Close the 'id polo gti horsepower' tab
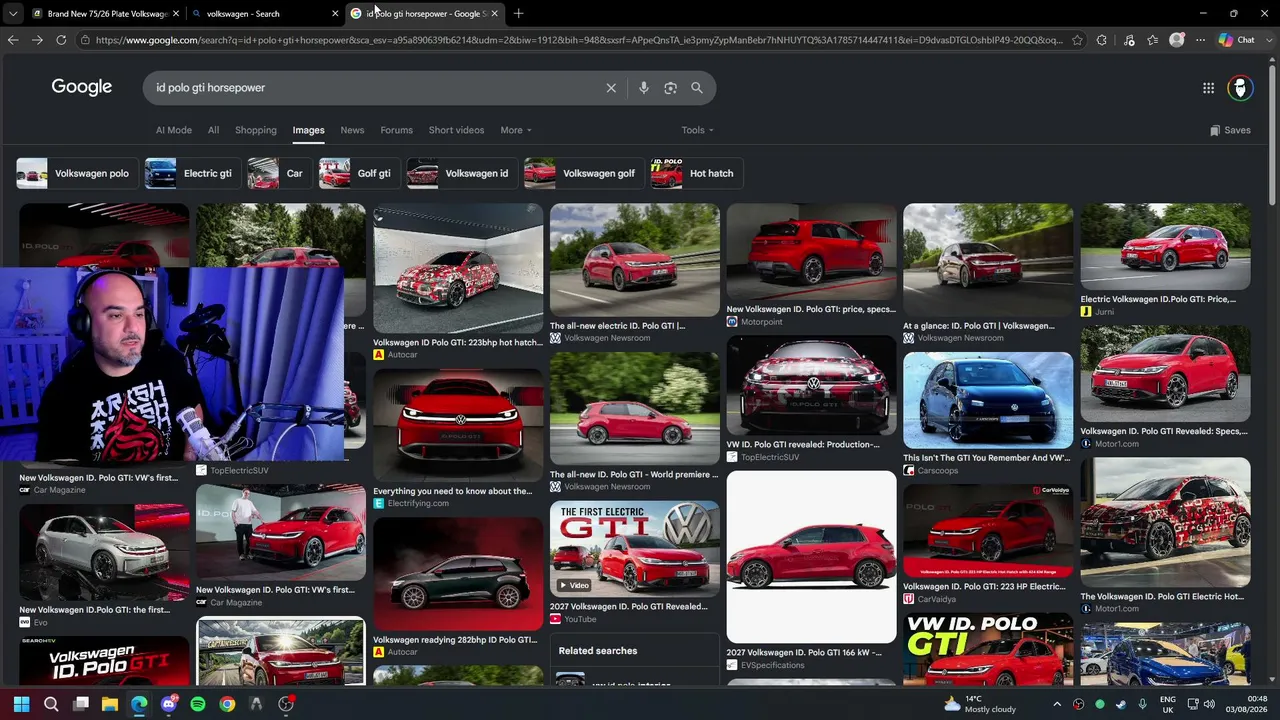This screenshot has width=1280, height=720. point(494,14)
